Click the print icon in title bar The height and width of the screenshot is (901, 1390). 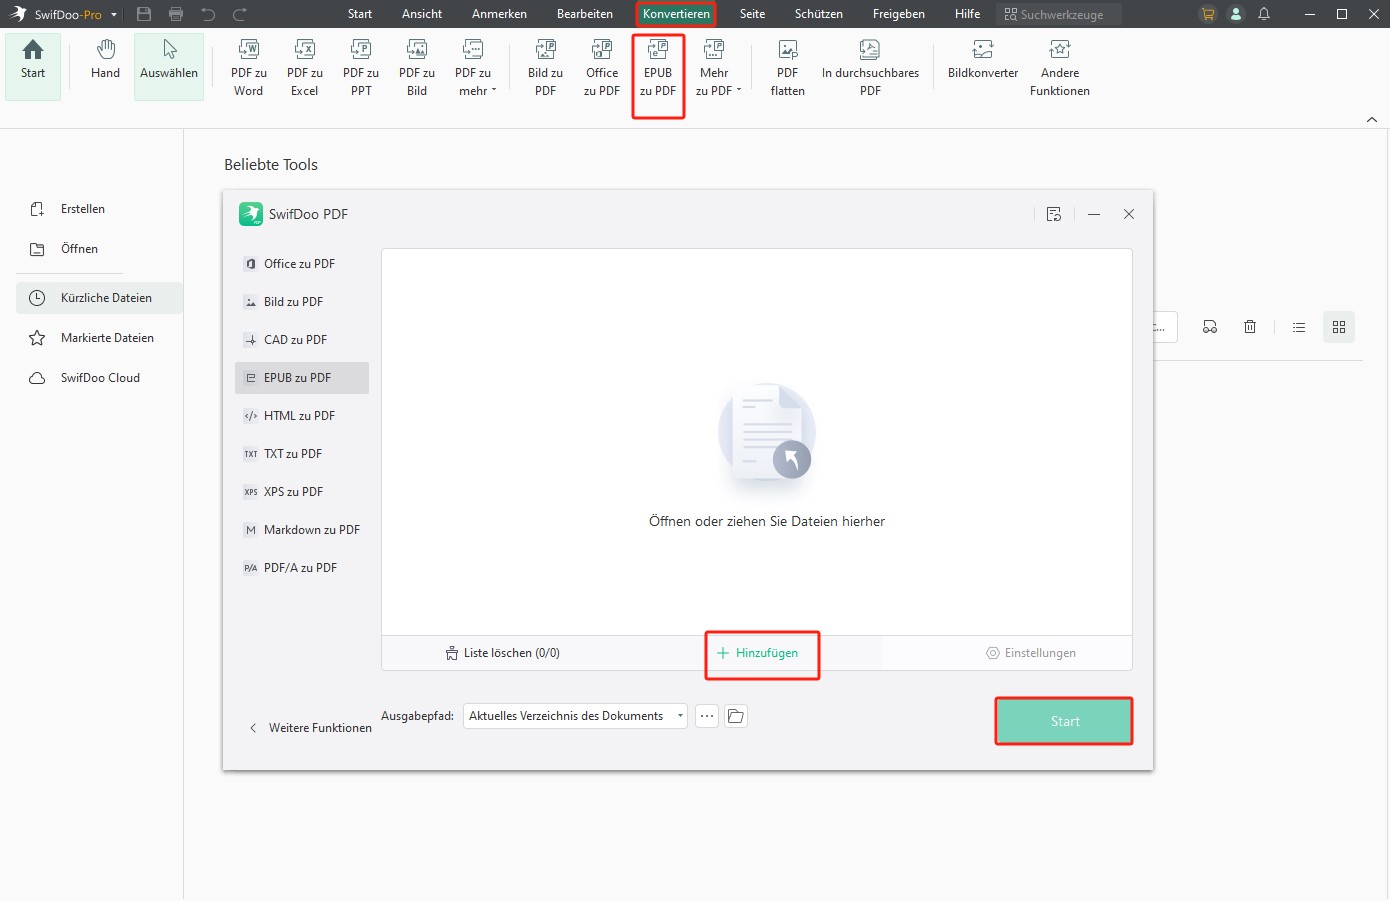click(x=176, y=14)
